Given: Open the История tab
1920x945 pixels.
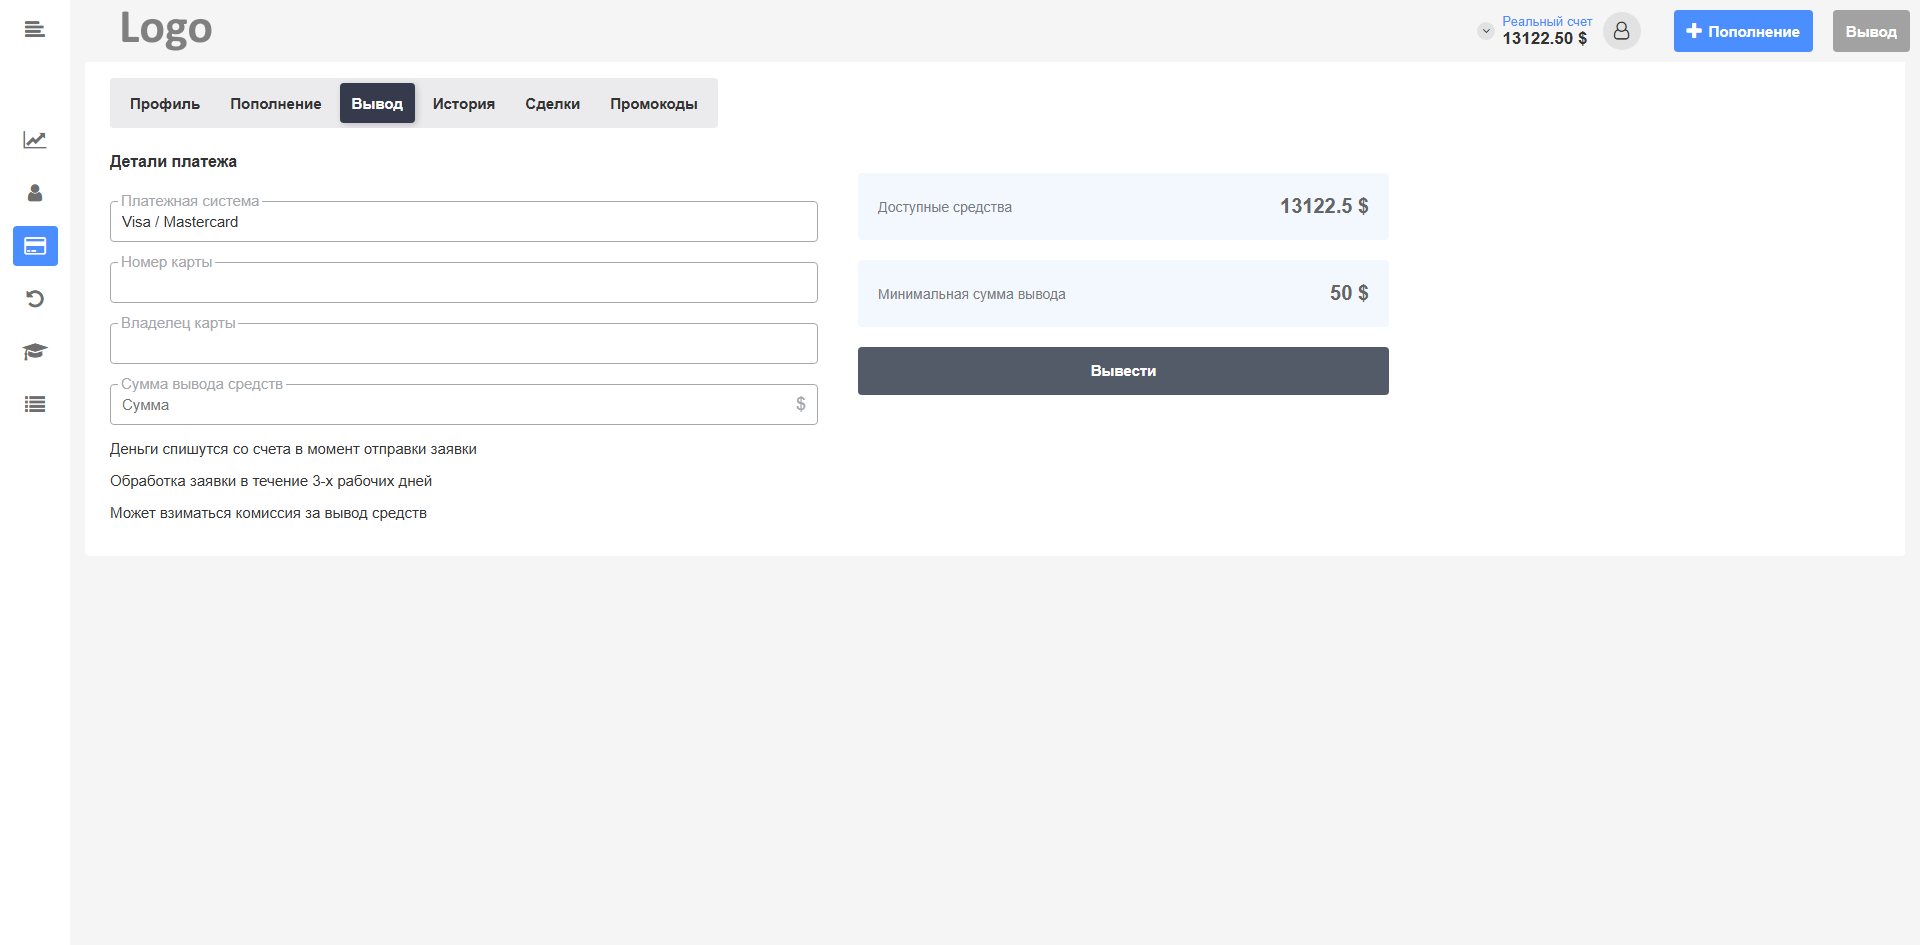Looking at the screenshot, I should coord(463,104).
